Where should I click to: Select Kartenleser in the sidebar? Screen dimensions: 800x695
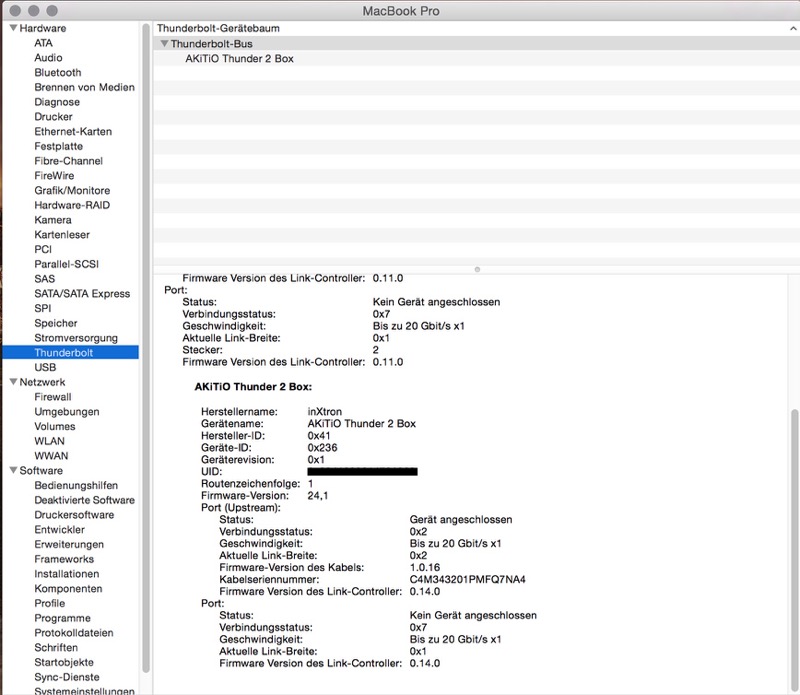pyautogui.click(x=62, y=235)
